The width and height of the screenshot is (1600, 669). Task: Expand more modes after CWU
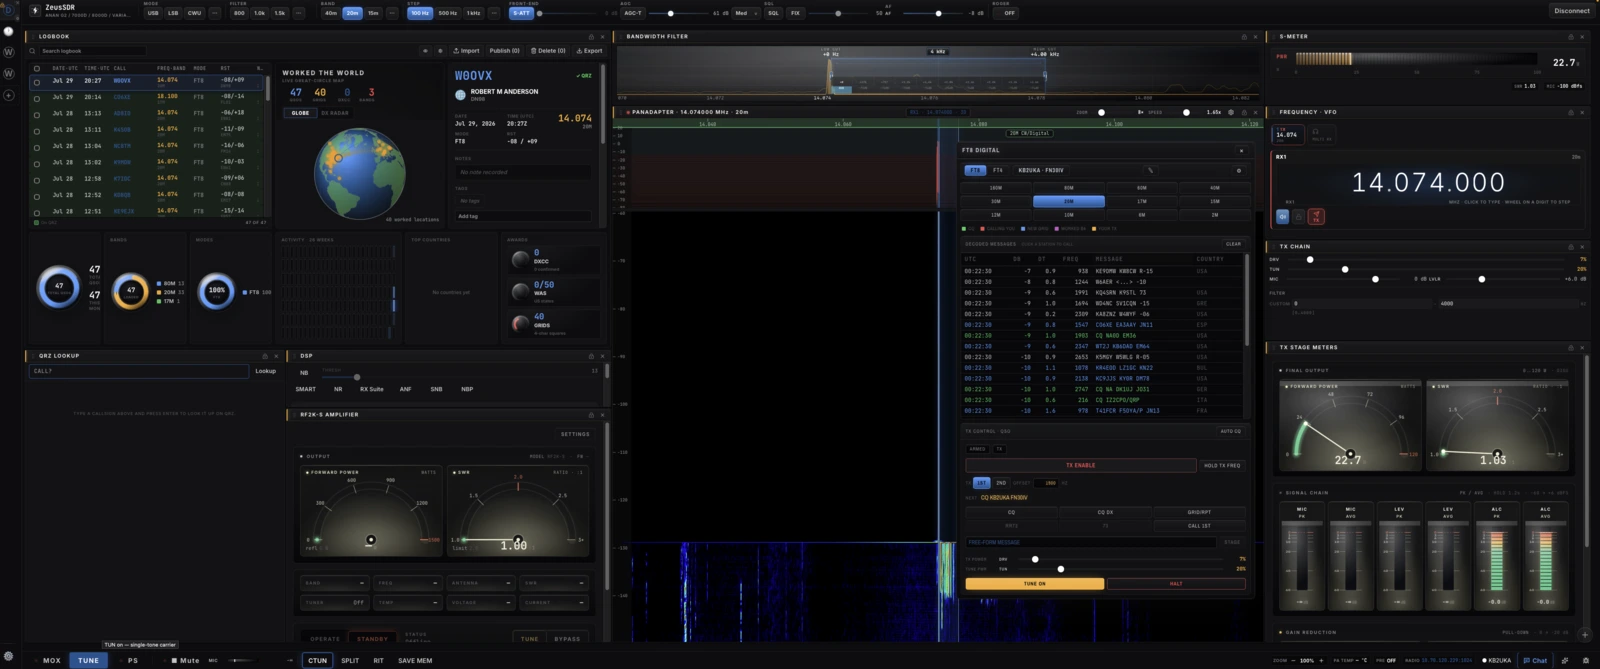coord(215,13)
